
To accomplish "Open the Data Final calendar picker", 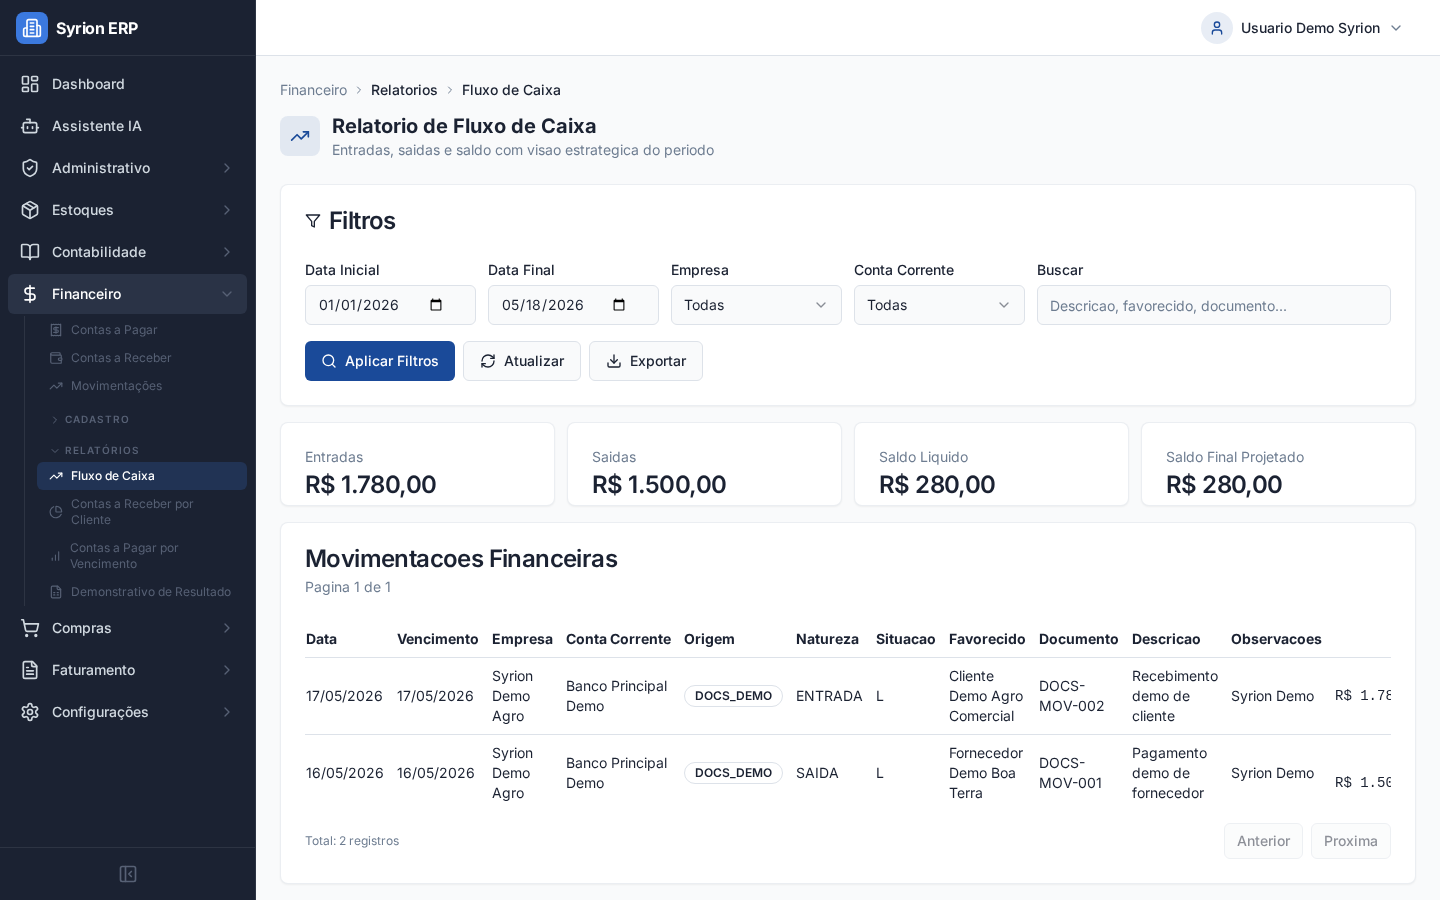I will coord(619,305).
